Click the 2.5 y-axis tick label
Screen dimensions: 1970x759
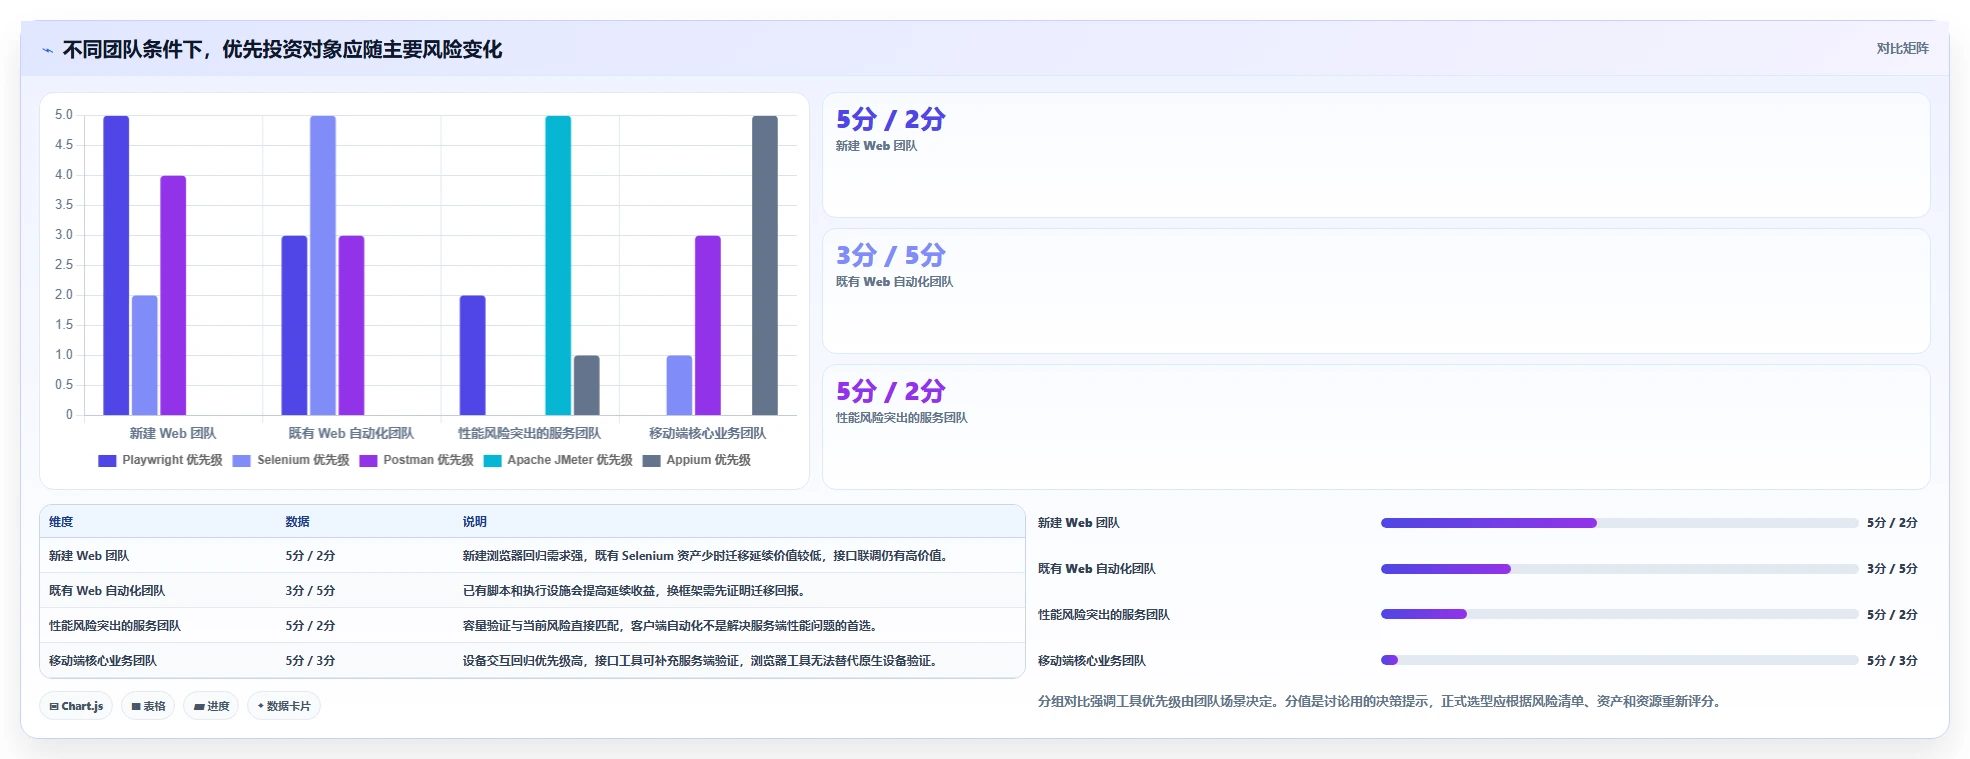(x=64, y=265)
